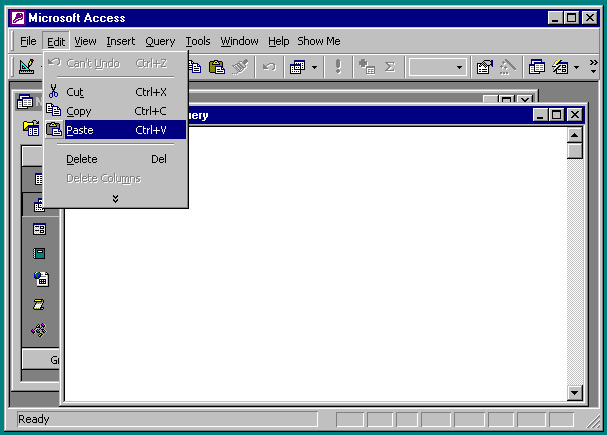Screen dimensions: 607x435
Task: Select the Macros icon in database sidebar
Action: coord(38,305)
